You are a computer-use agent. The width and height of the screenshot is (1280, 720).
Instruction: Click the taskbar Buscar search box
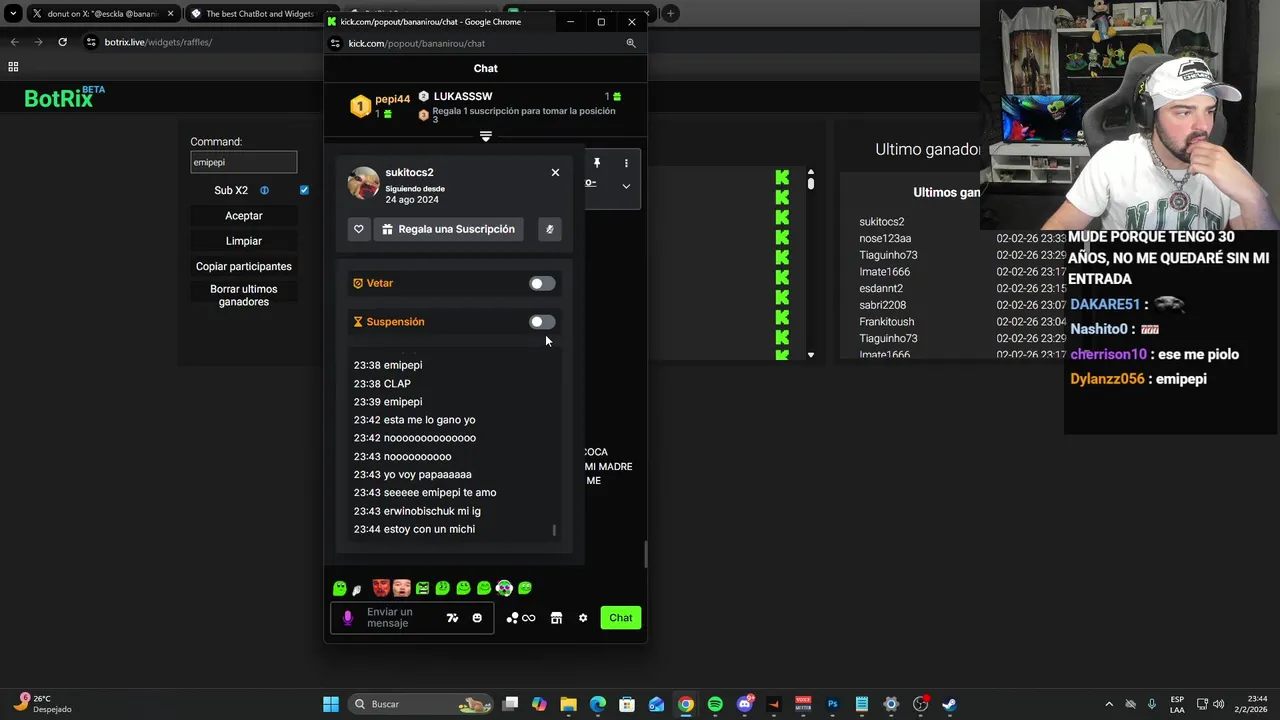(420, 704)
